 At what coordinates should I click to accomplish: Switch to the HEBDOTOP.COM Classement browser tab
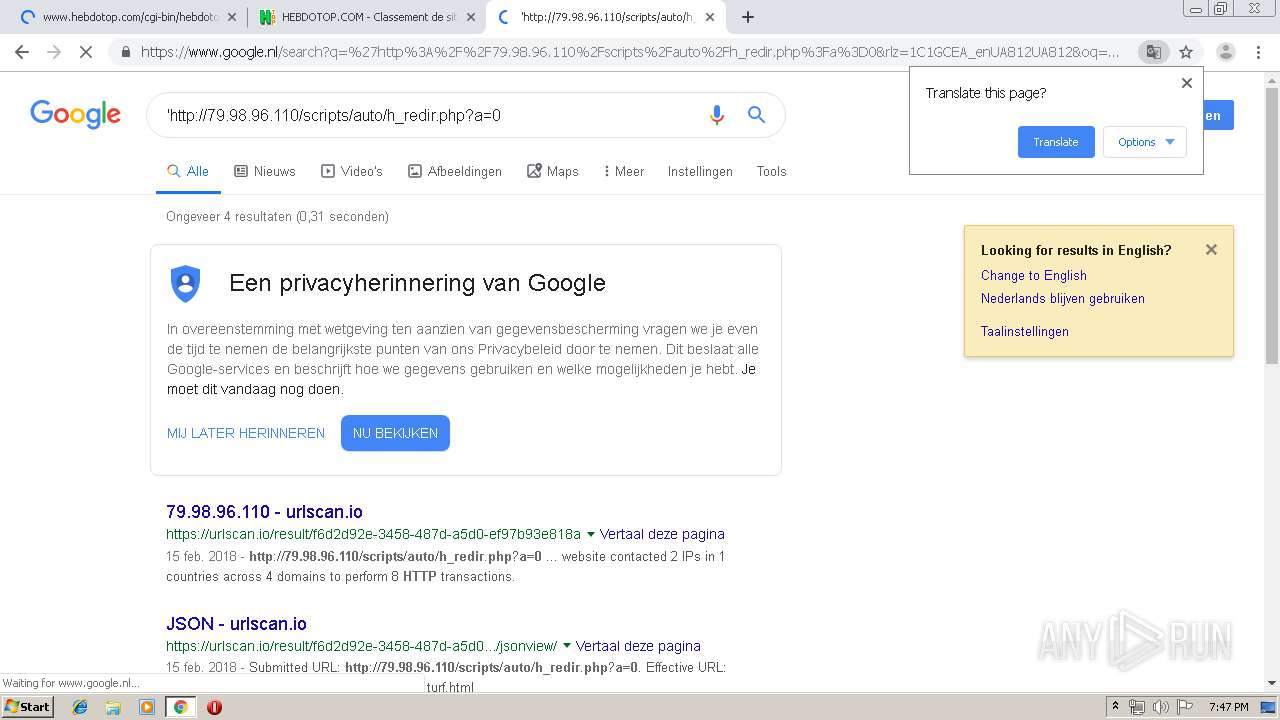tap(367, 17)
